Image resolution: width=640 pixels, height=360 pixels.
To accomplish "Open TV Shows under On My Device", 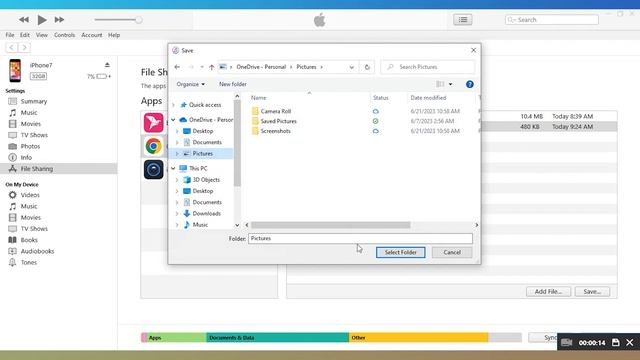I will [x=34, y=229].
